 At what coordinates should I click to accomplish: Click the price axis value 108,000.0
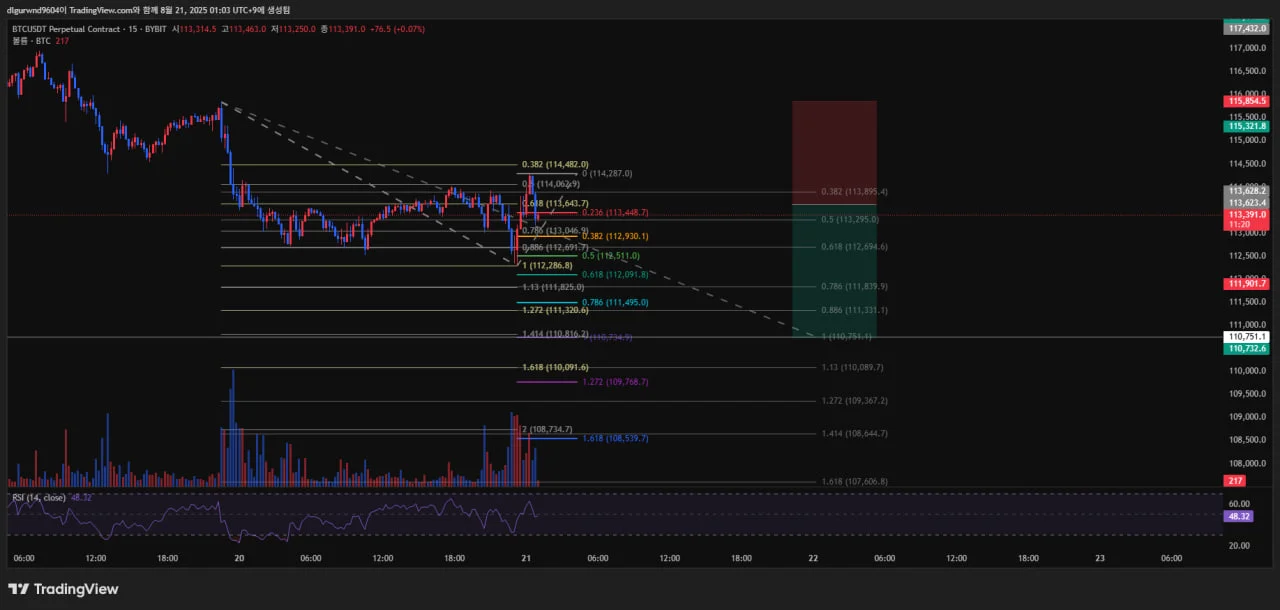point(1247,463)
